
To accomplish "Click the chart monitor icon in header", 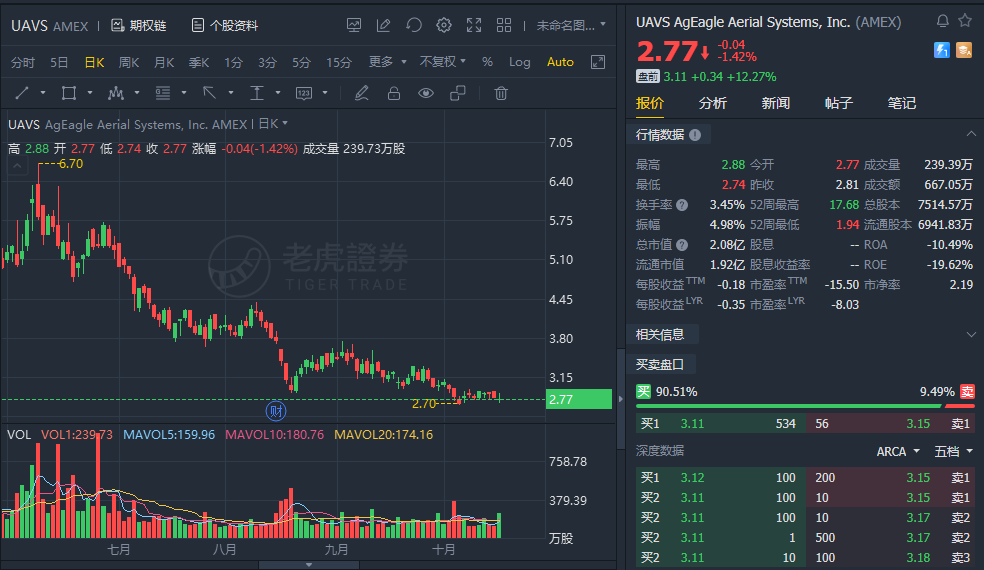I will click(354, 25).
